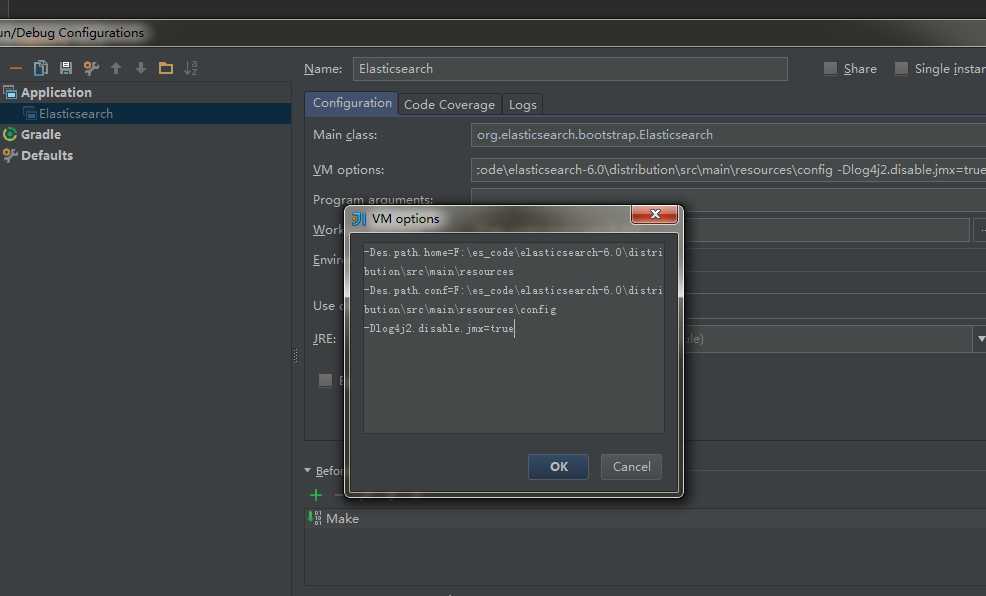Cancel the VM options dialog
The width and height of the screenshot is (986, 596).
click(x=631, y=466)
